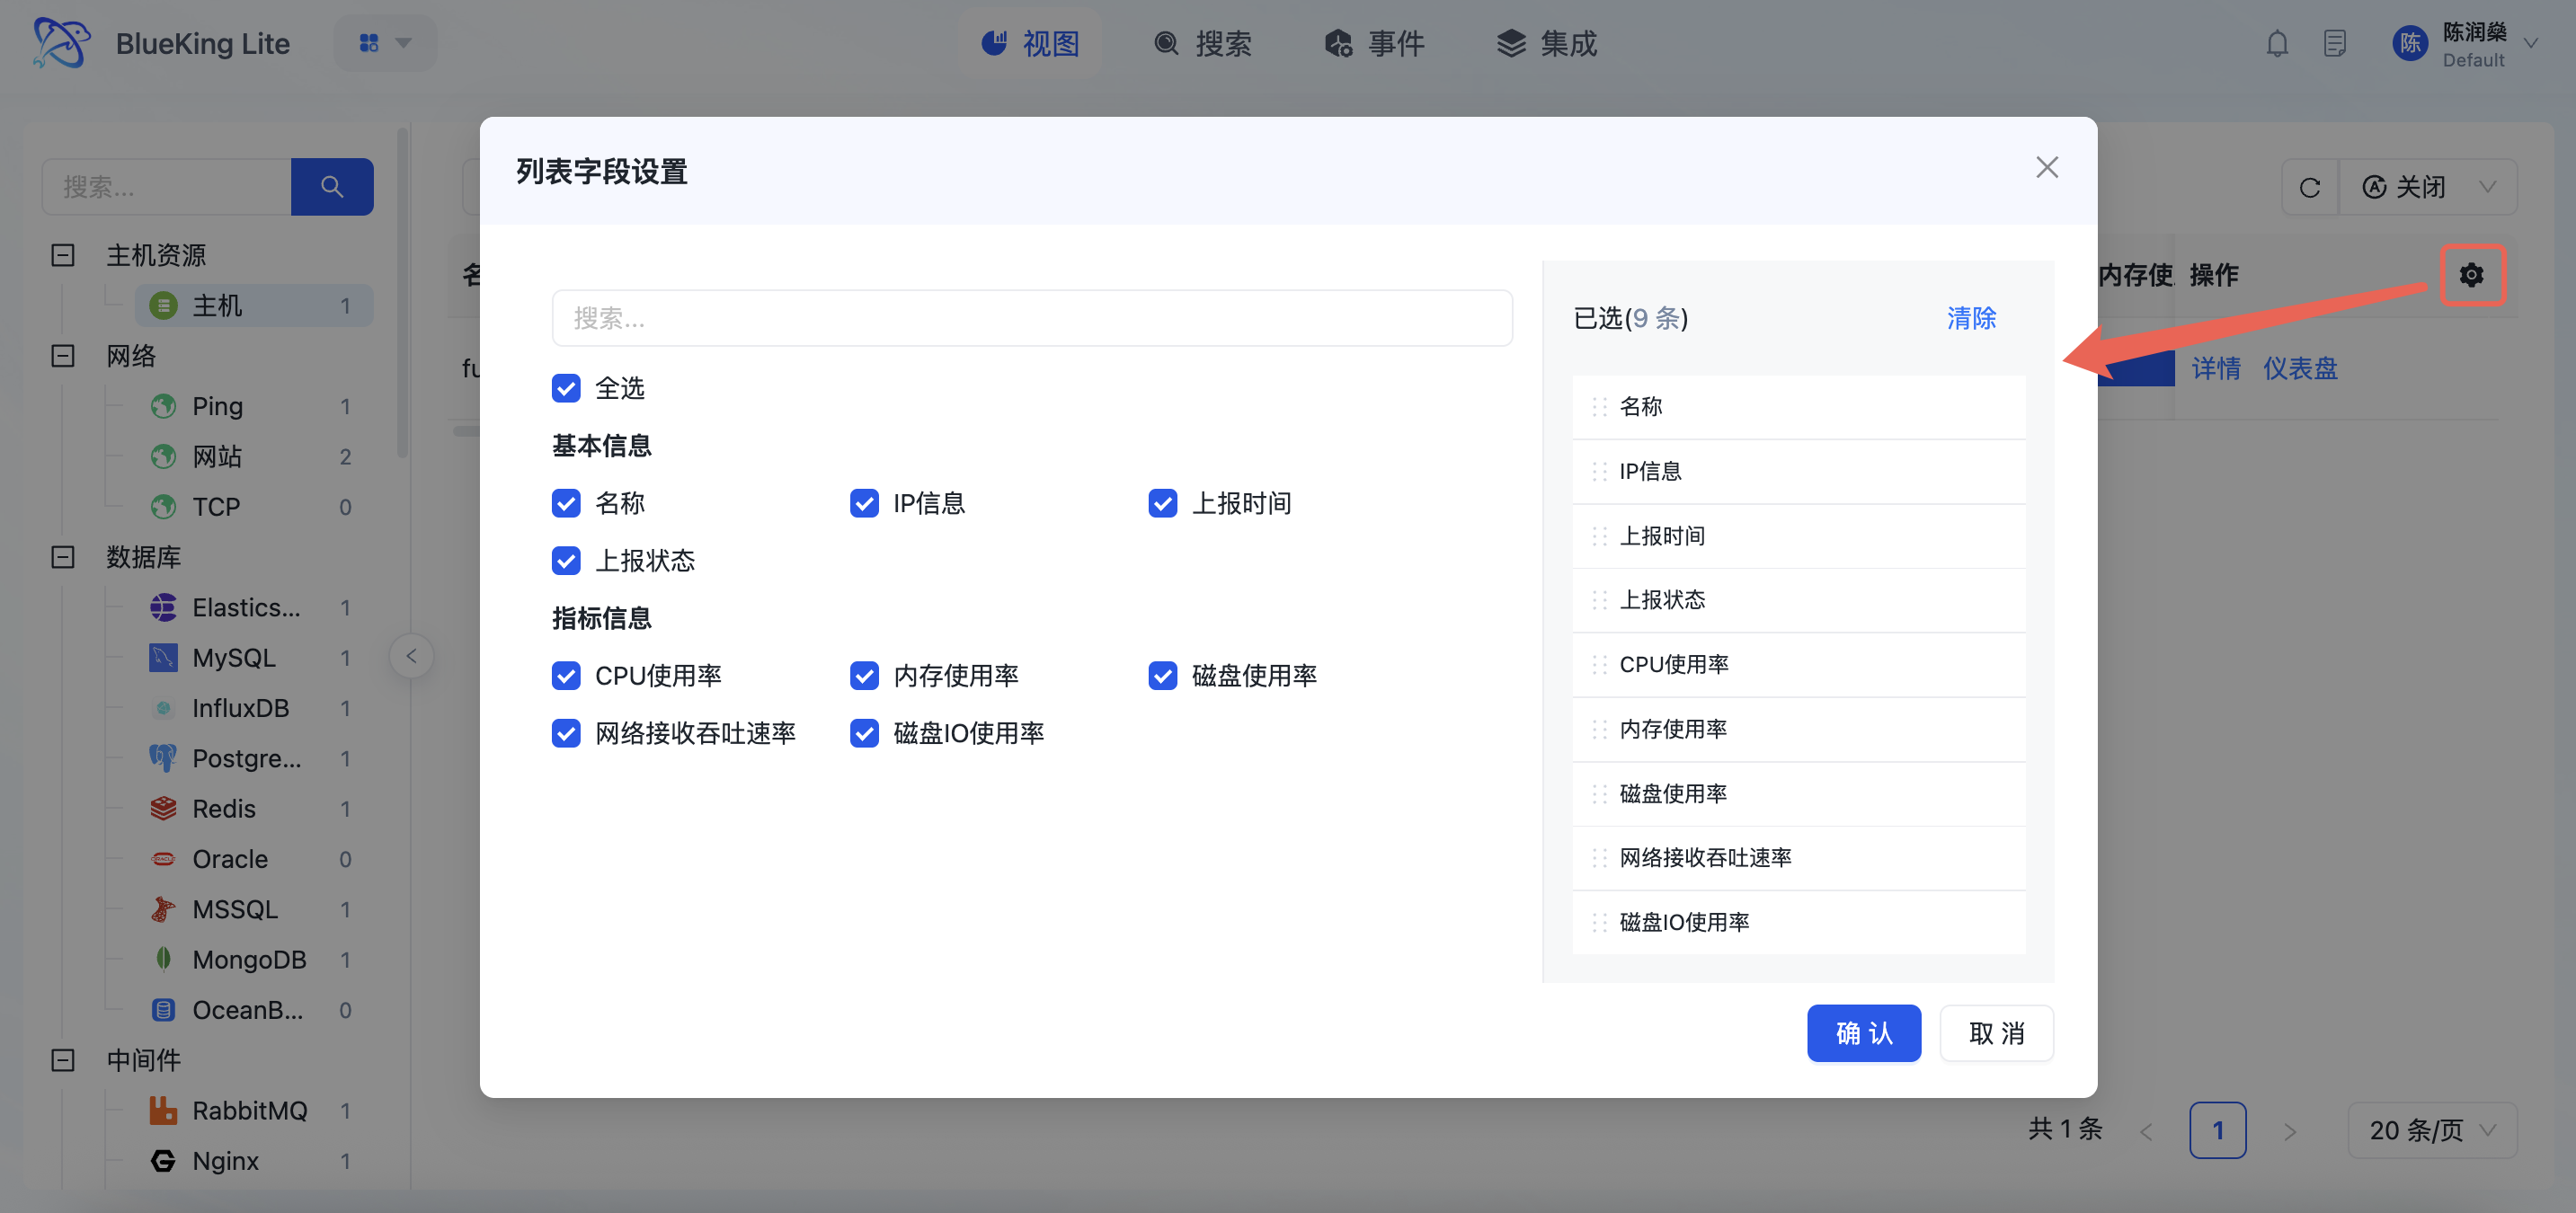
Task: Click the drag handle beside 磁盘IO使用率 in selected list
Action: tap(1599, 923)
